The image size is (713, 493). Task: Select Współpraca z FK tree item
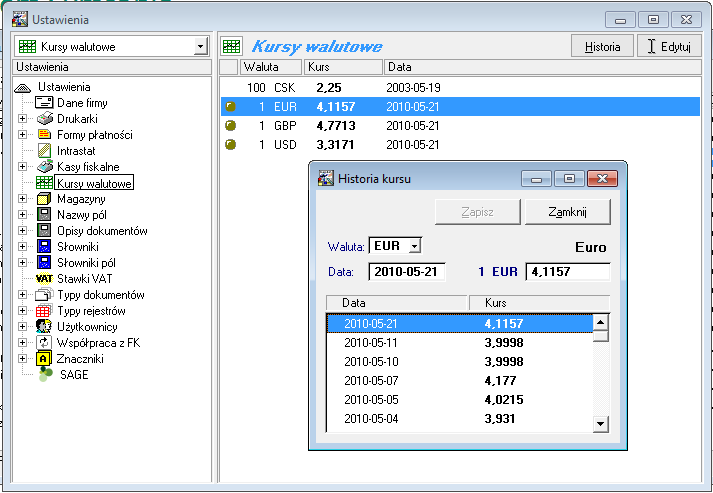pyautogui.click(x=98, y=343)
